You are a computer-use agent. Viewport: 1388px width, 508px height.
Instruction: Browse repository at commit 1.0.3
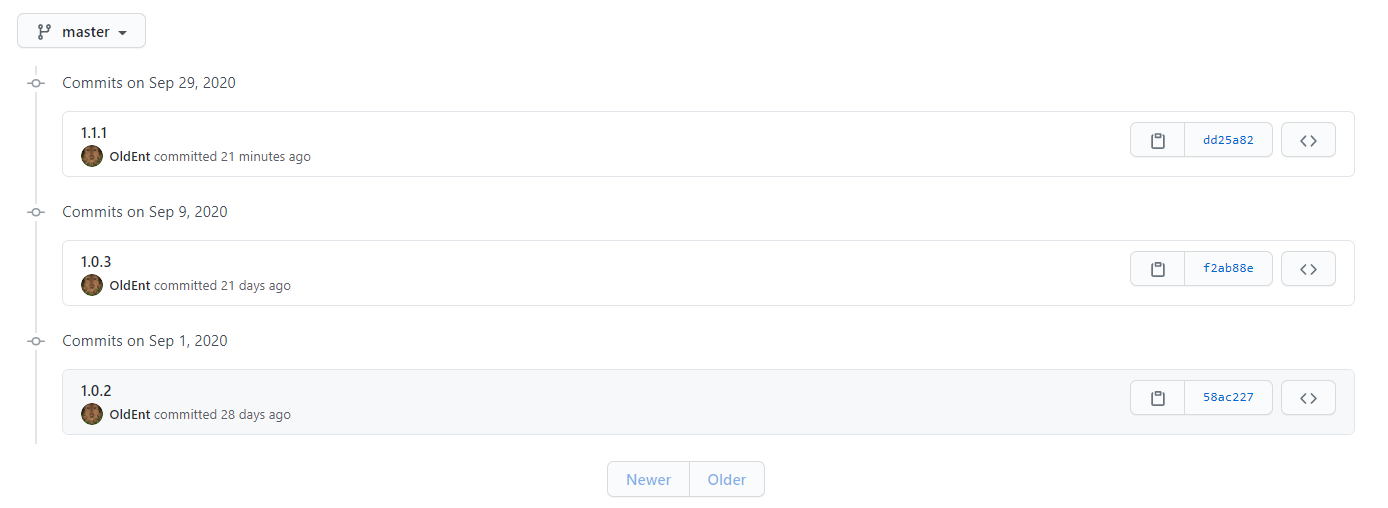1308,269
